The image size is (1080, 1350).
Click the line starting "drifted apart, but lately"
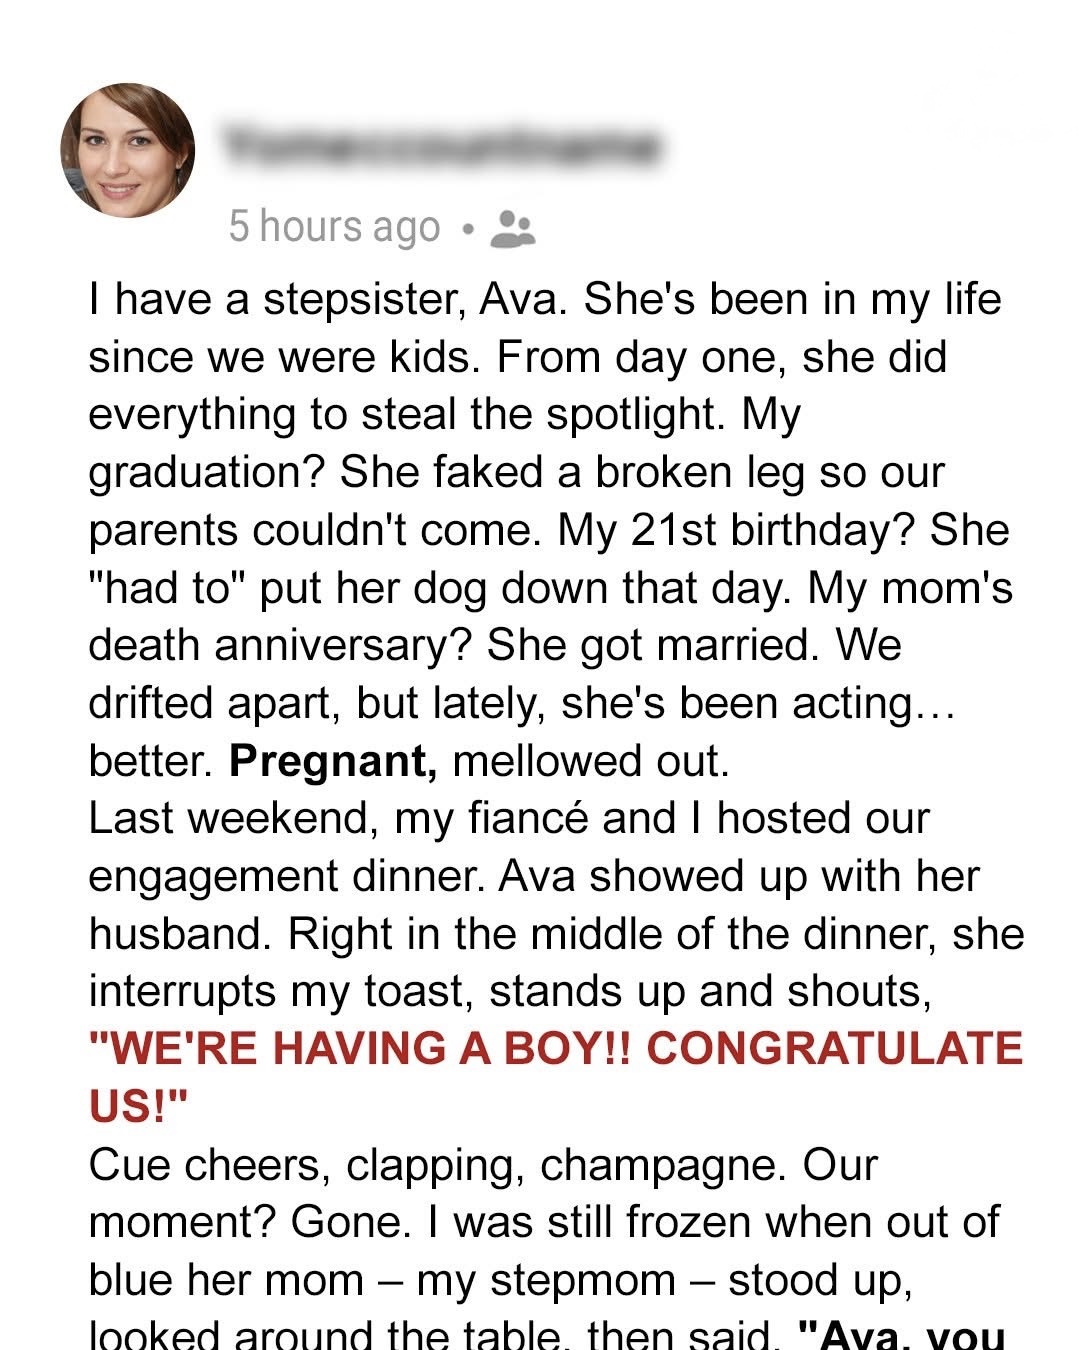click(x=522, y=703)
